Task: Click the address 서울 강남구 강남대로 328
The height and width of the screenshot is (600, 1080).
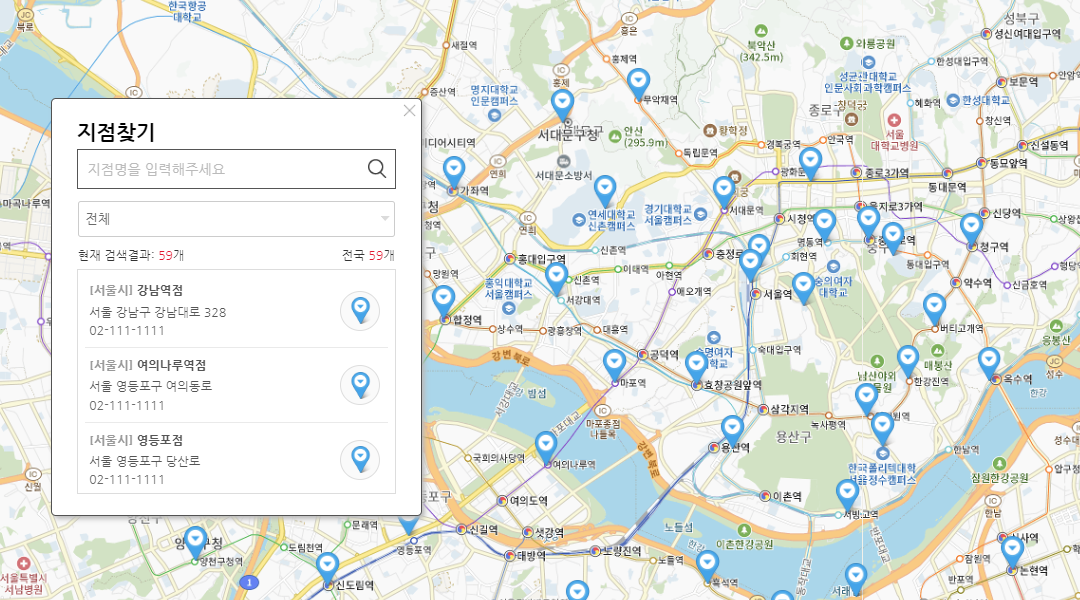Action: (158, 312)
